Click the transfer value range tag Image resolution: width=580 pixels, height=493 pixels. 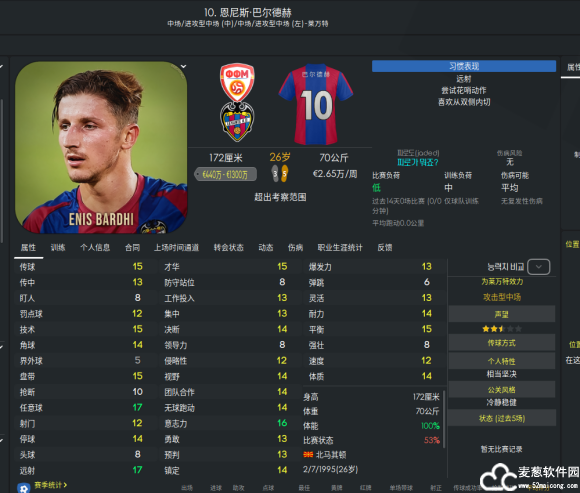[x=226, y=174]
